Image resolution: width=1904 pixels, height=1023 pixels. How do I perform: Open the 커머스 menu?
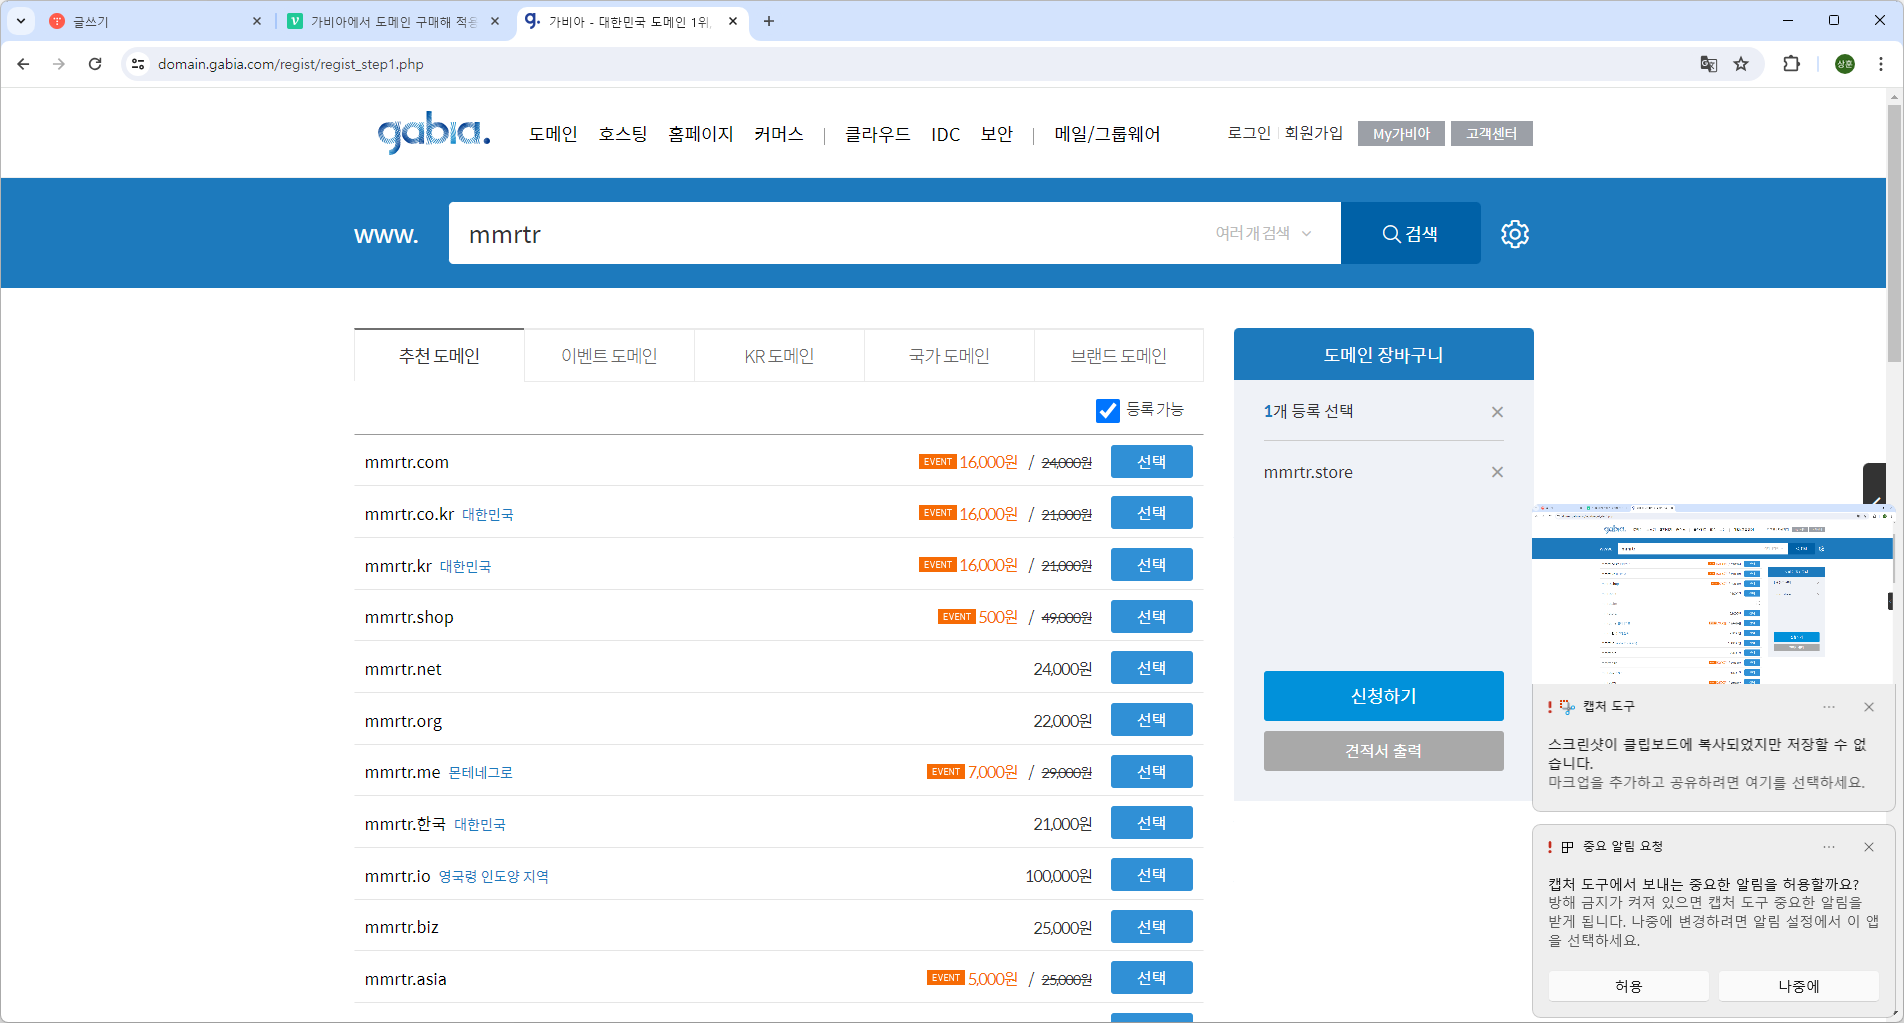pos(779,134)
